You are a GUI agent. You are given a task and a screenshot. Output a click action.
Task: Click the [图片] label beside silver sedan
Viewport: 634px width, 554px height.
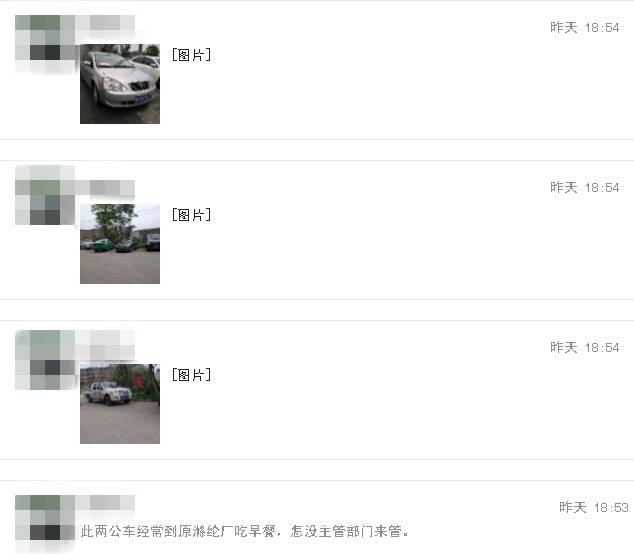click(x=191, y=55)
